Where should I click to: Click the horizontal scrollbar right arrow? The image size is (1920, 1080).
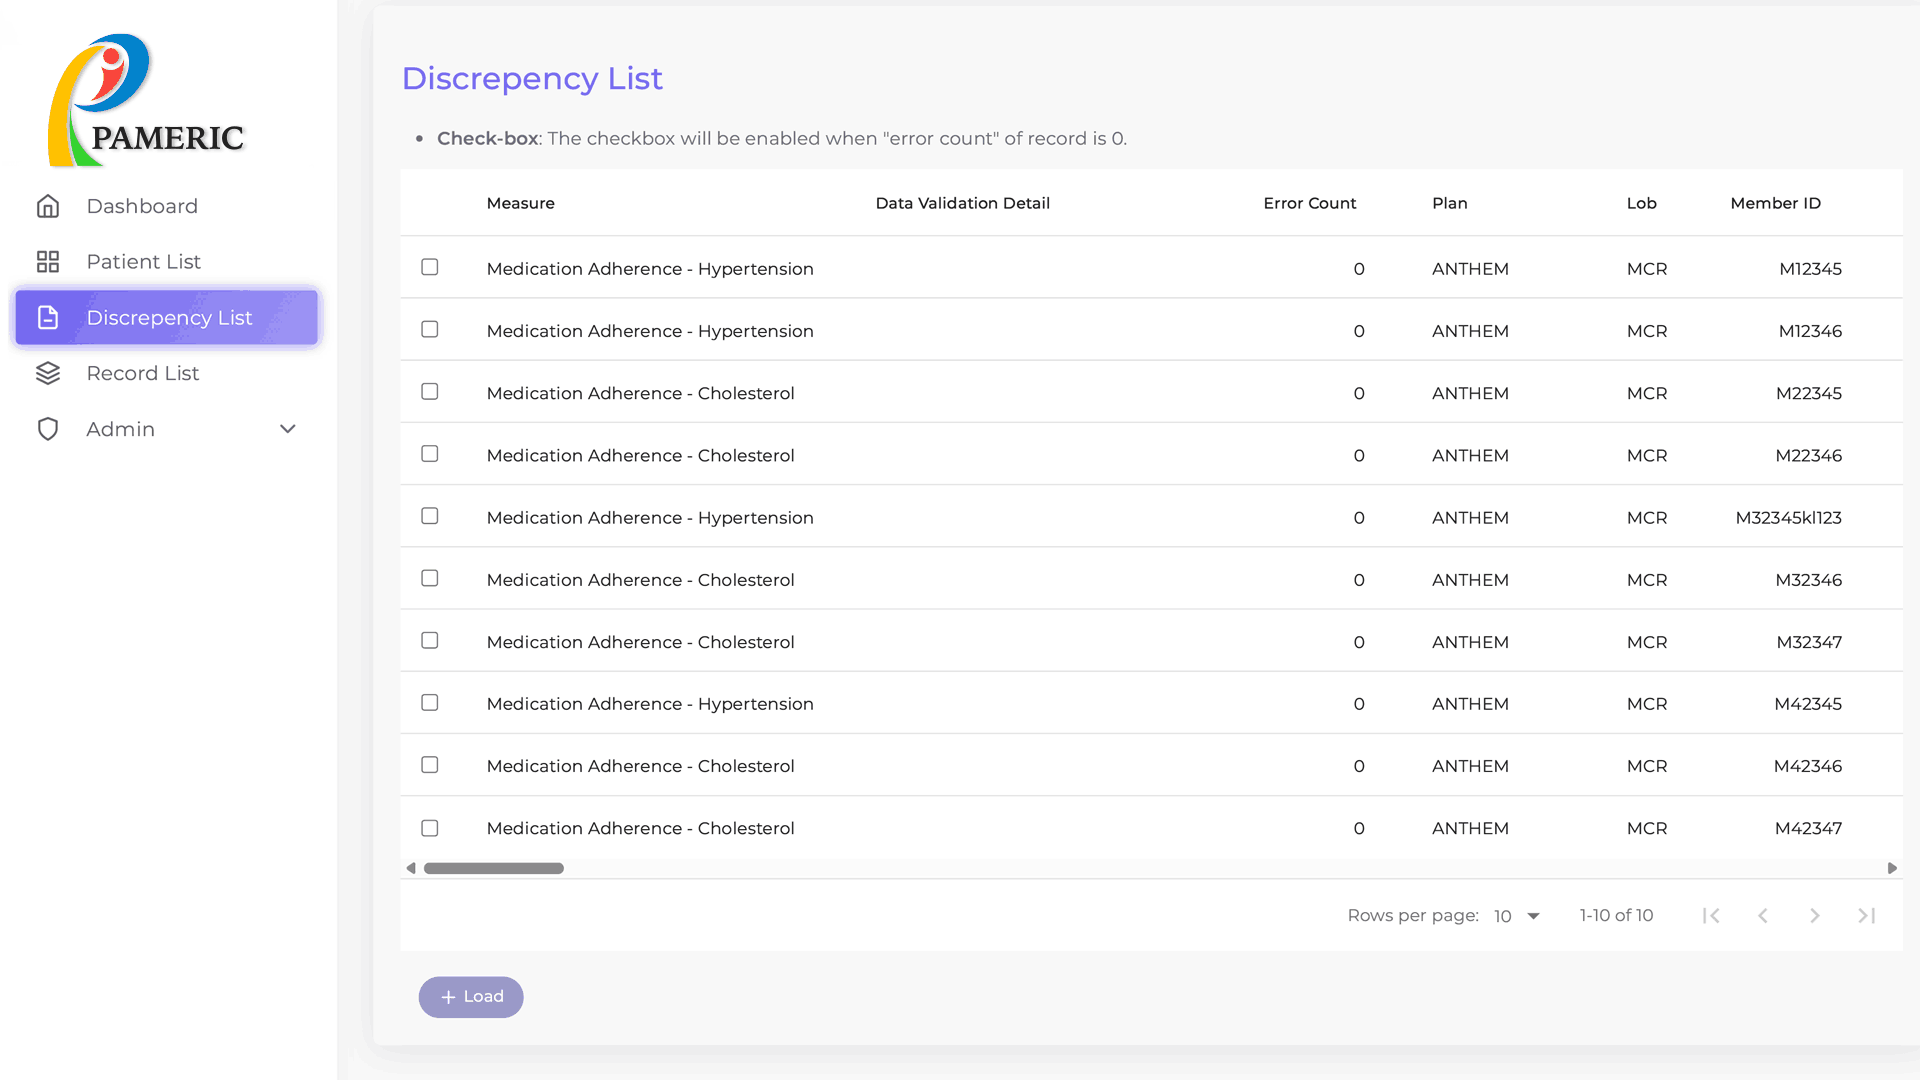[1892, 868]
